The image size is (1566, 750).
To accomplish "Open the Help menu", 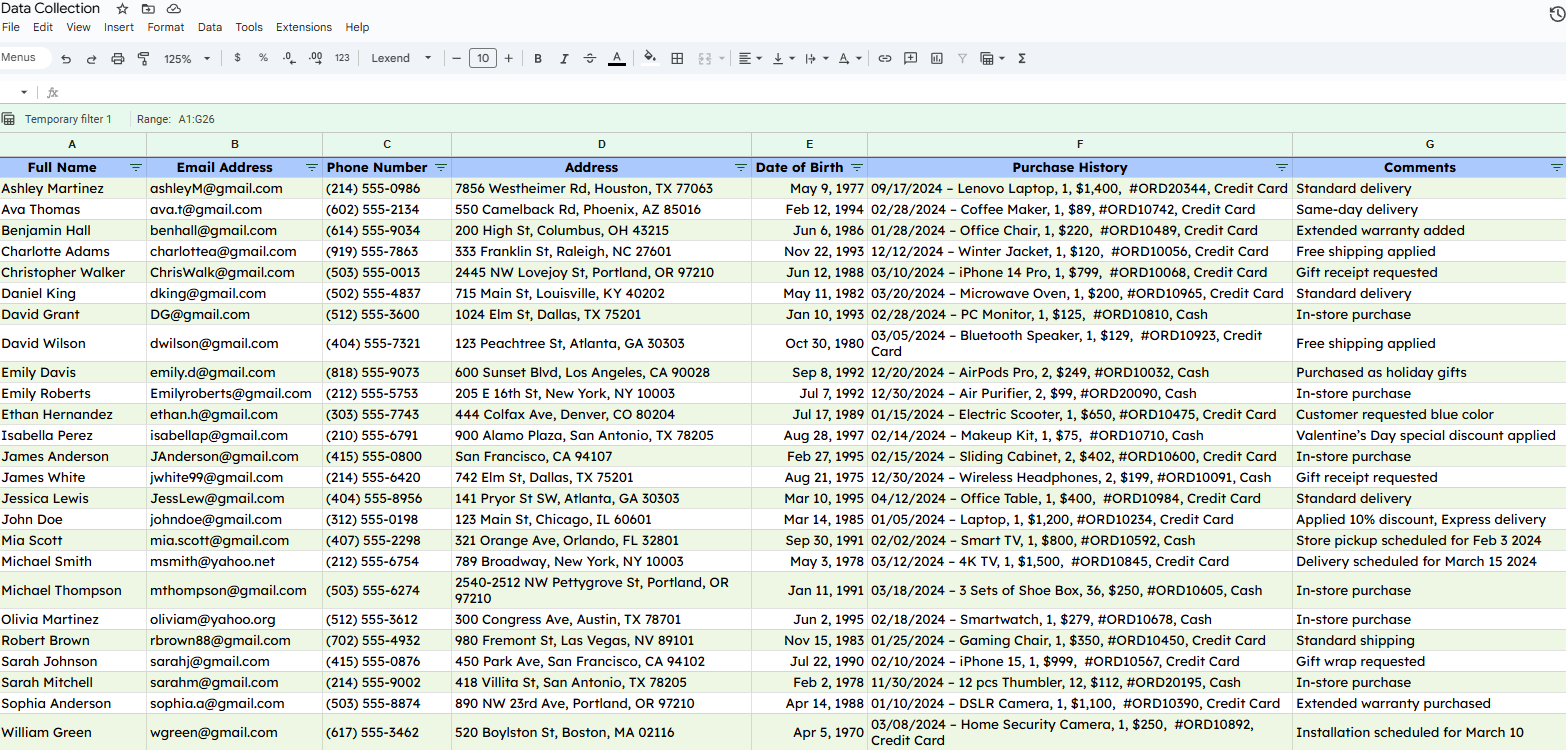I will (x=357, y=27).
